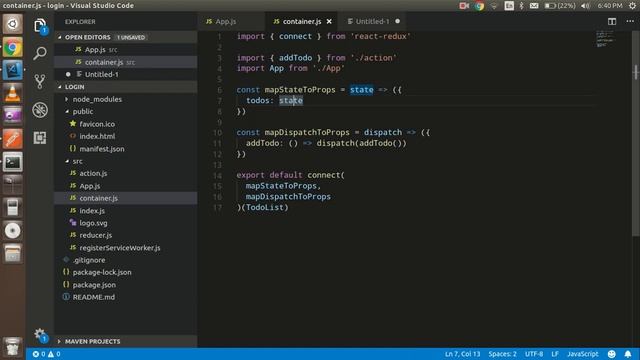Collapse the src folder

pyautogui.click(x=126, y=161)
